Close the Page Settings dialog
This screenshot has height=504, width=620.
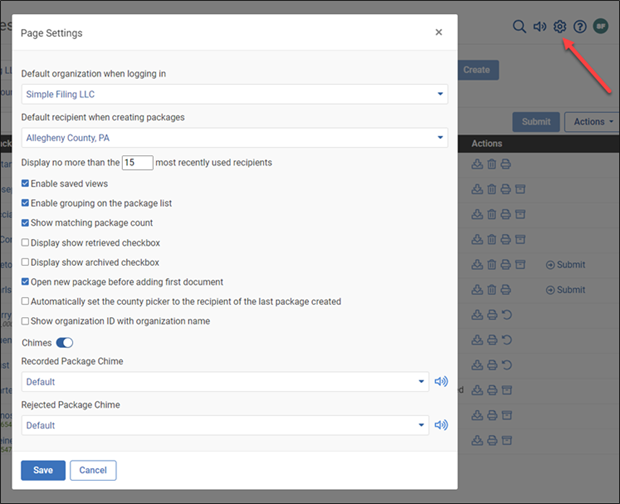[439, 32]
